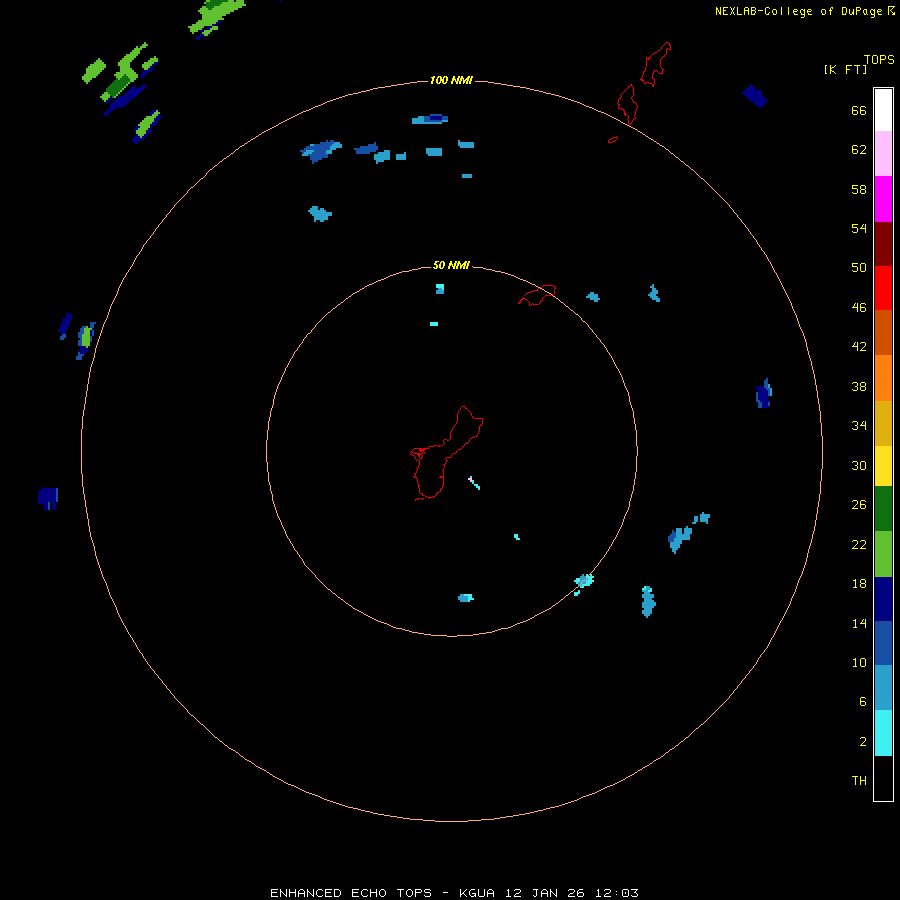Click the cyan 10 color band

883,733
